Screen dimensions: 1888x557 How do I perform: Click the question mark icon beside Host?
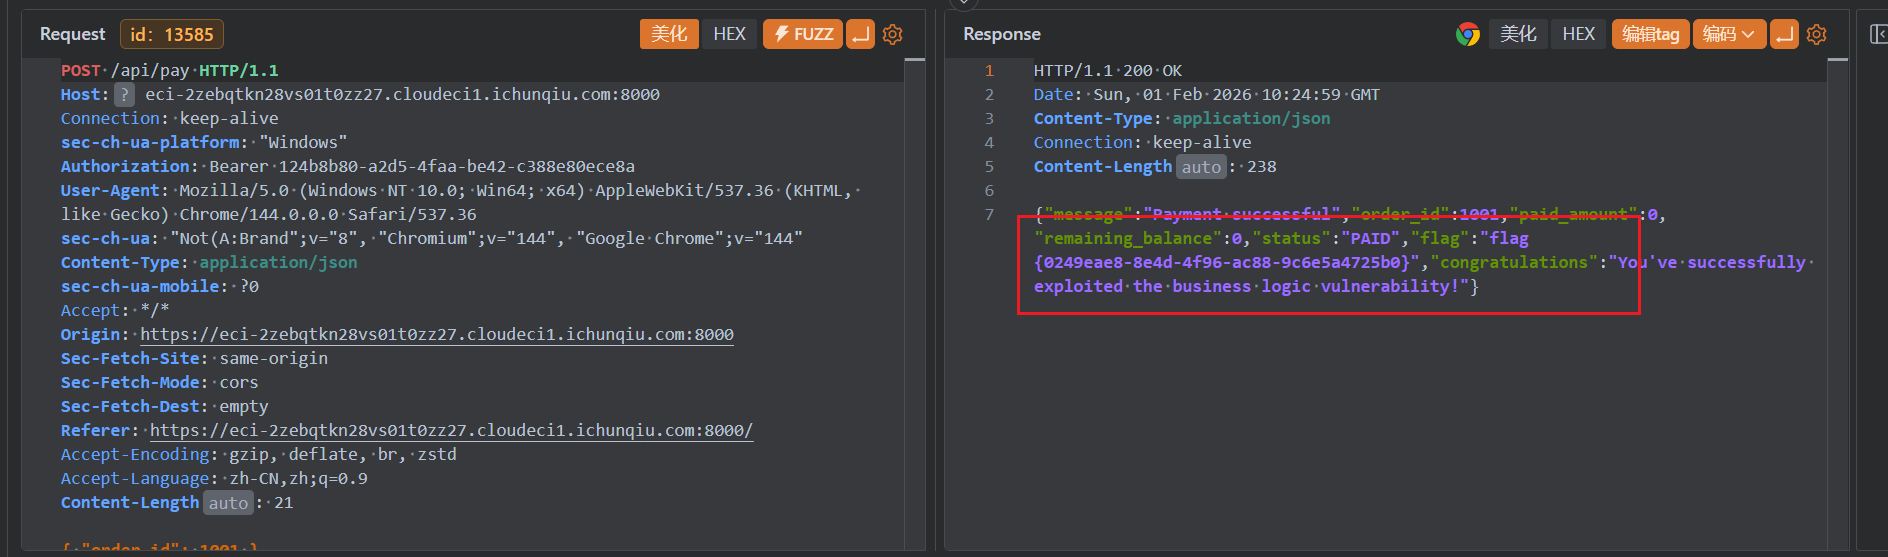(123, 94)
